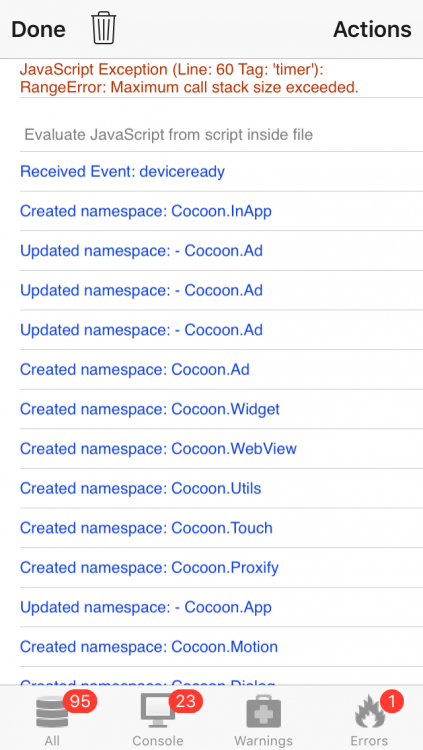Viewport: 423px width, 750px height.
Task: Tap the red 1 badge on Errors
Action: 392,702
